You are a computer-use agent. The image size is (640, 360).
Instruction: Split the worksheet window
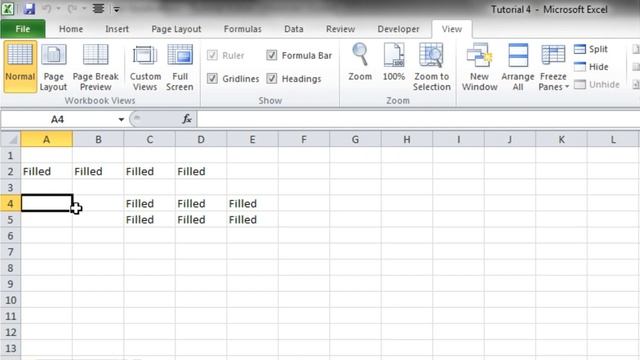coord(591,49)
